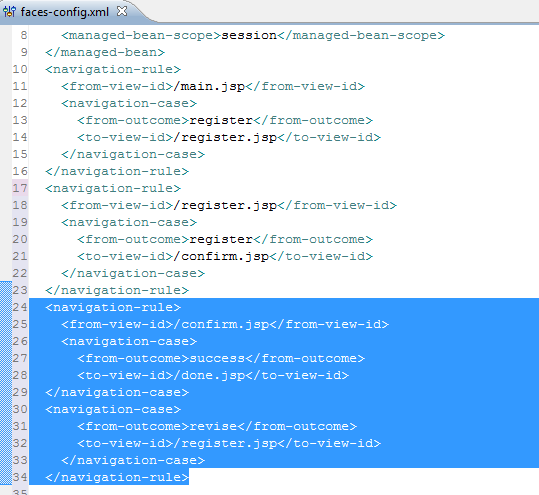Click '/confirm.jsp' on line 21

pyautogui.click(x=221, y=256)
